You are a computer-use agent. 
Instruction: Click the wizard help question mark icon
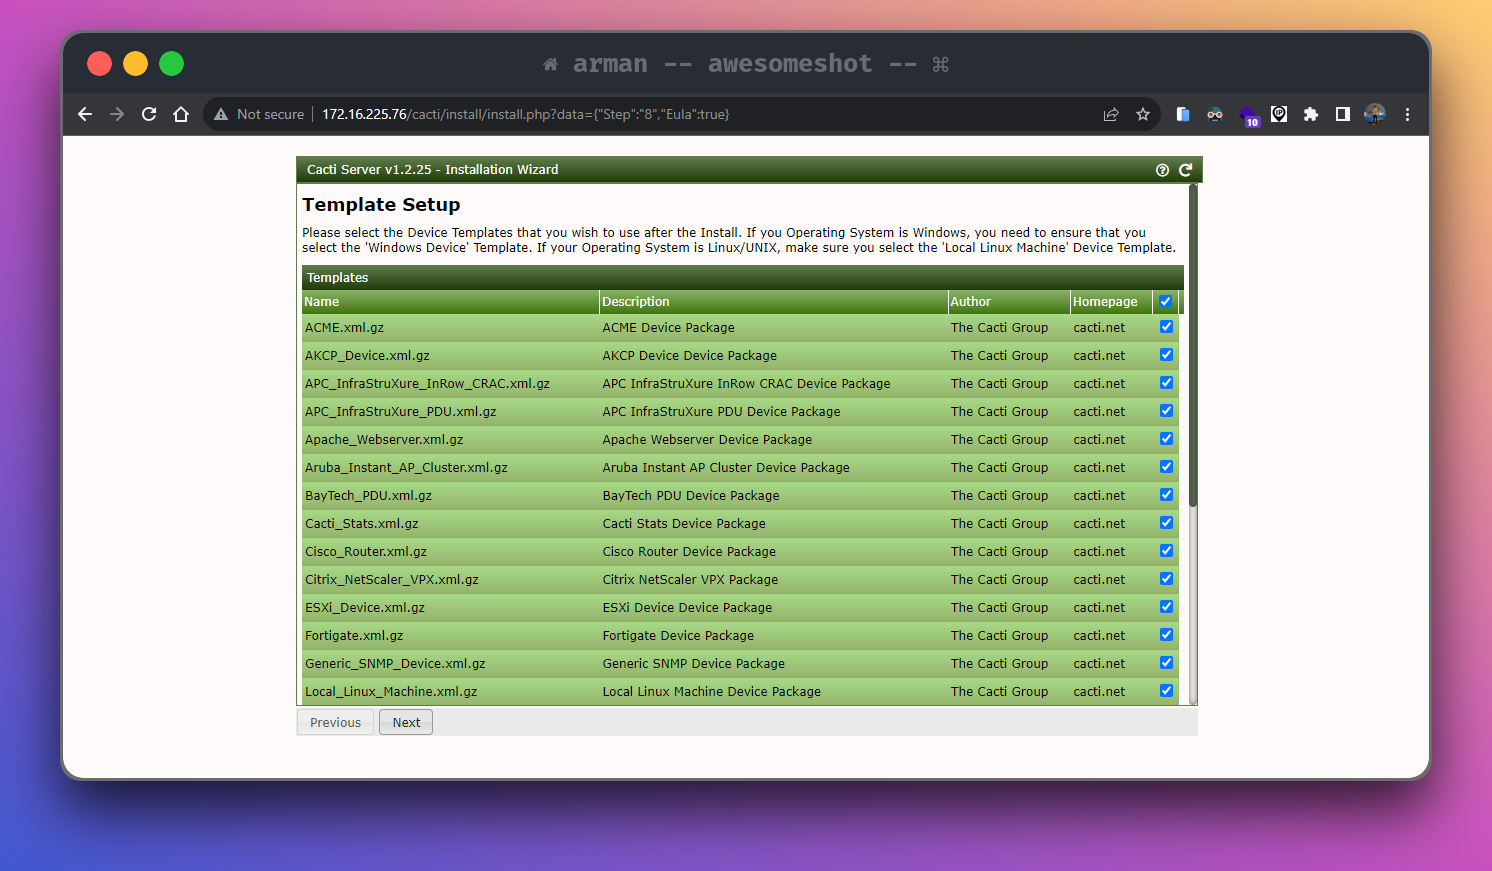pos(1162,170)
